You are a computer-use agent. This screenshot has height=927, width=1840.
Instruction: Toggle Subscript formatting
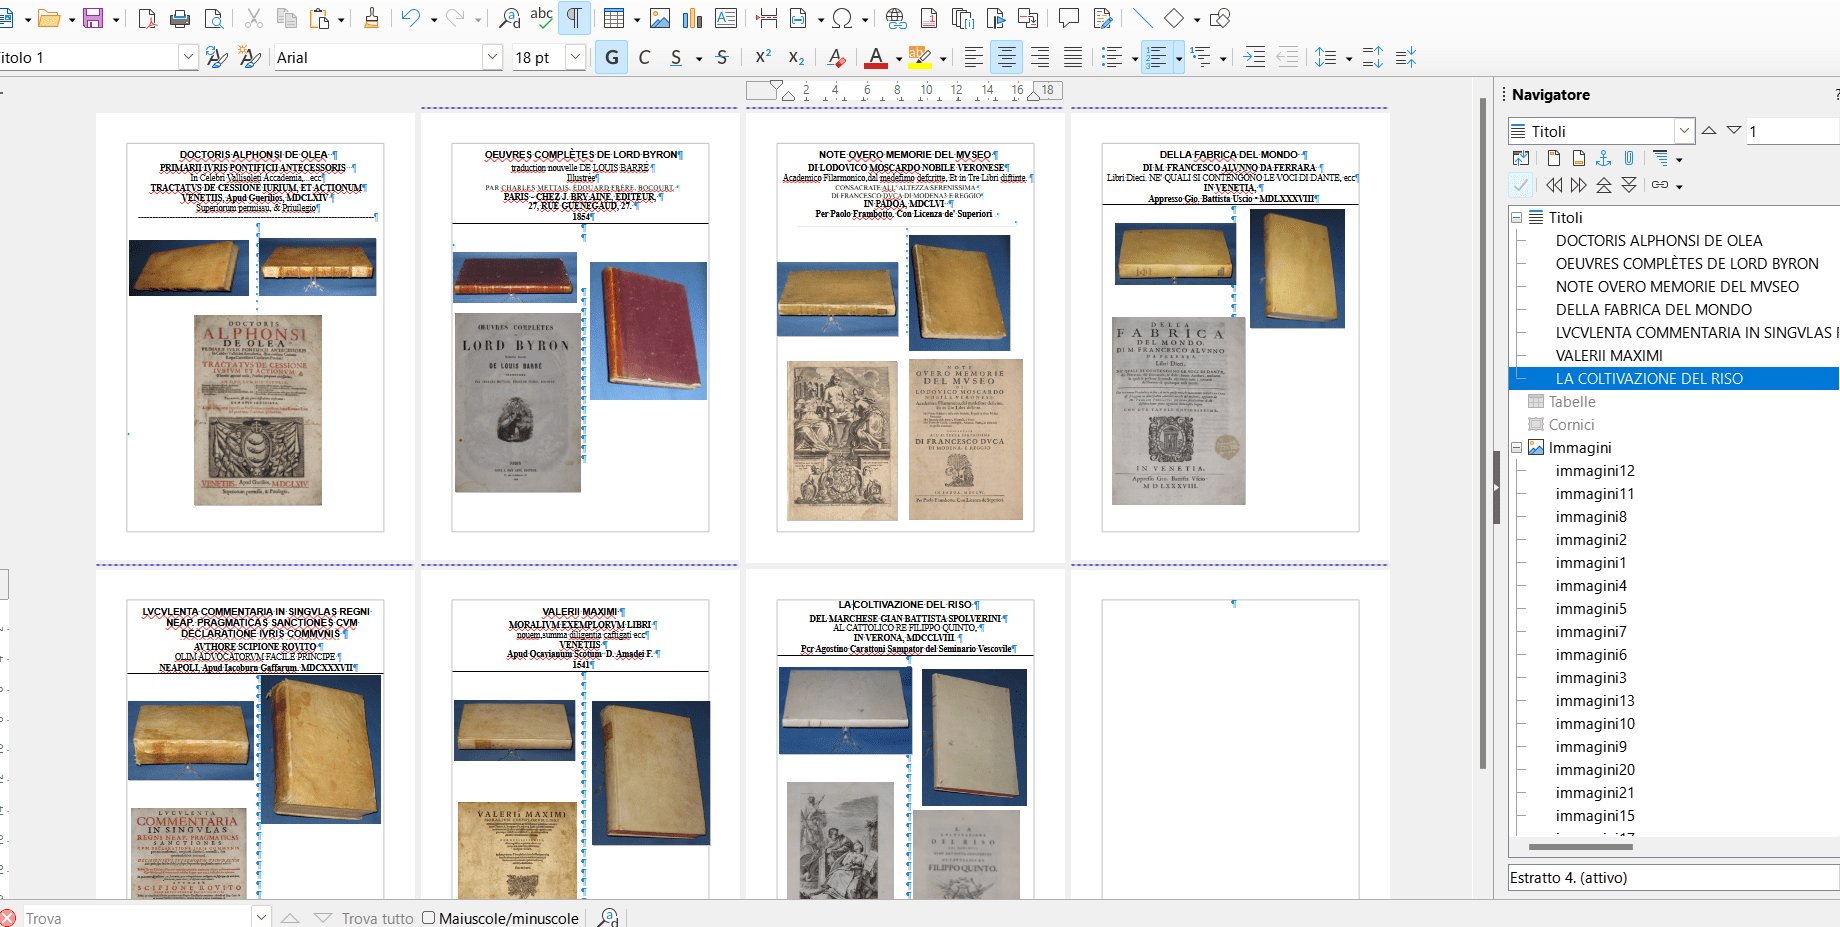(x=796, y=57)
